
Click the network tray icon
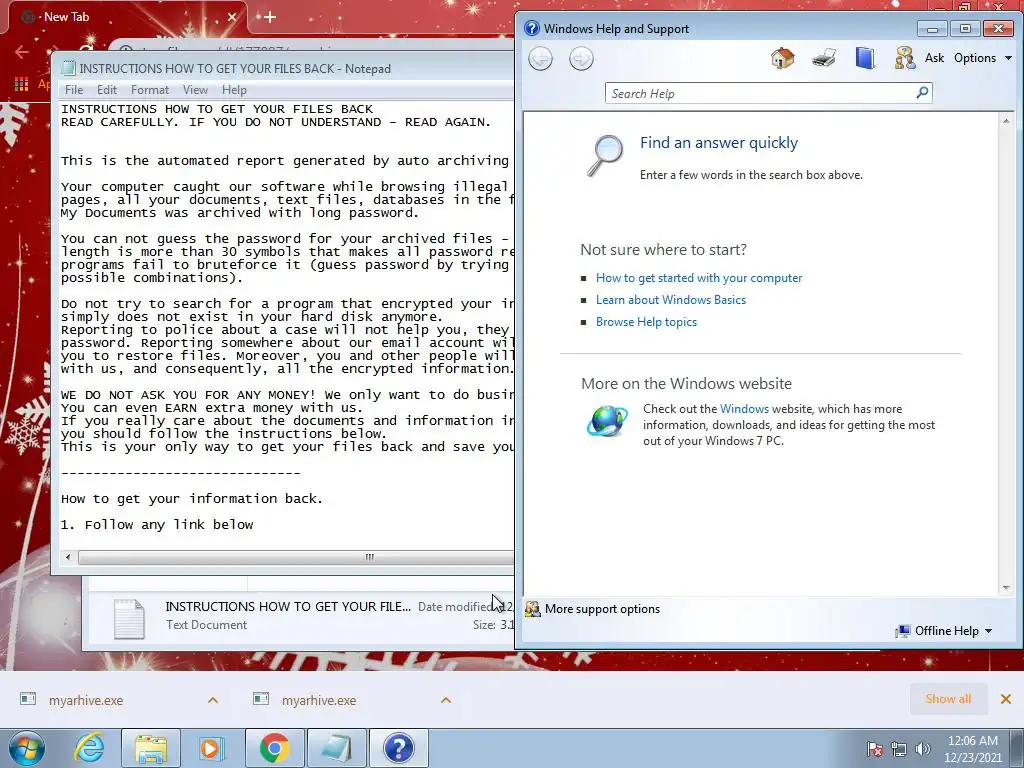899,749
